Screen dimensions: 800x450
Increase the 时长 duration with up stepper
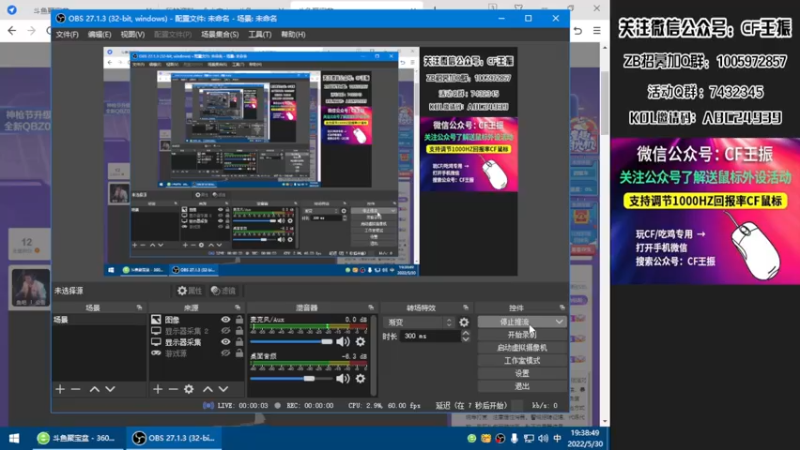pos(465,333)
